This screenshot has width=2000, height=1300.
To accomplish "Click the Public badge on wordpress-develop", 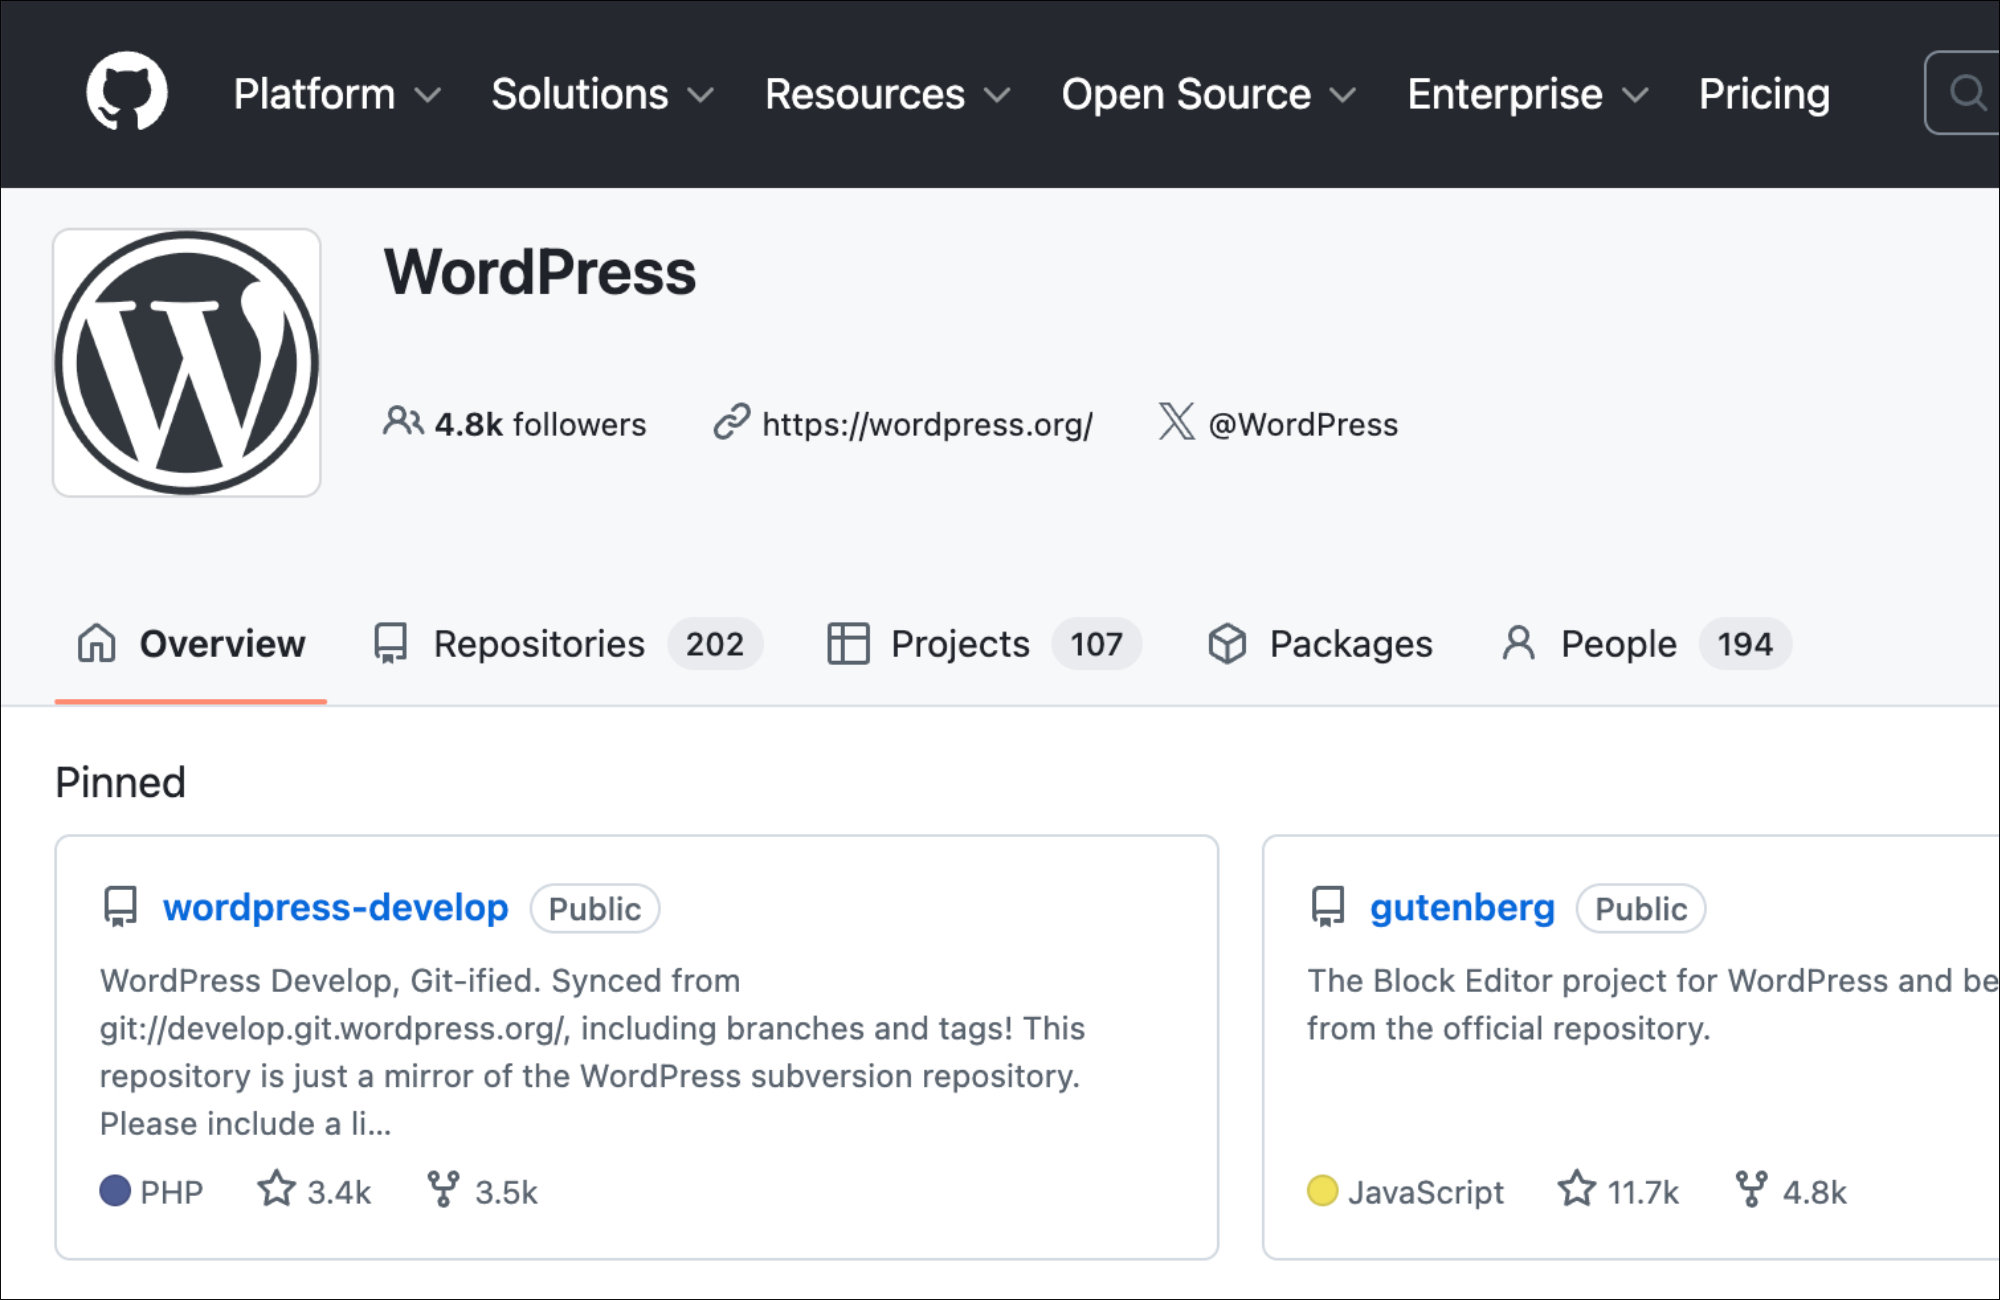I will coord(595,908).
